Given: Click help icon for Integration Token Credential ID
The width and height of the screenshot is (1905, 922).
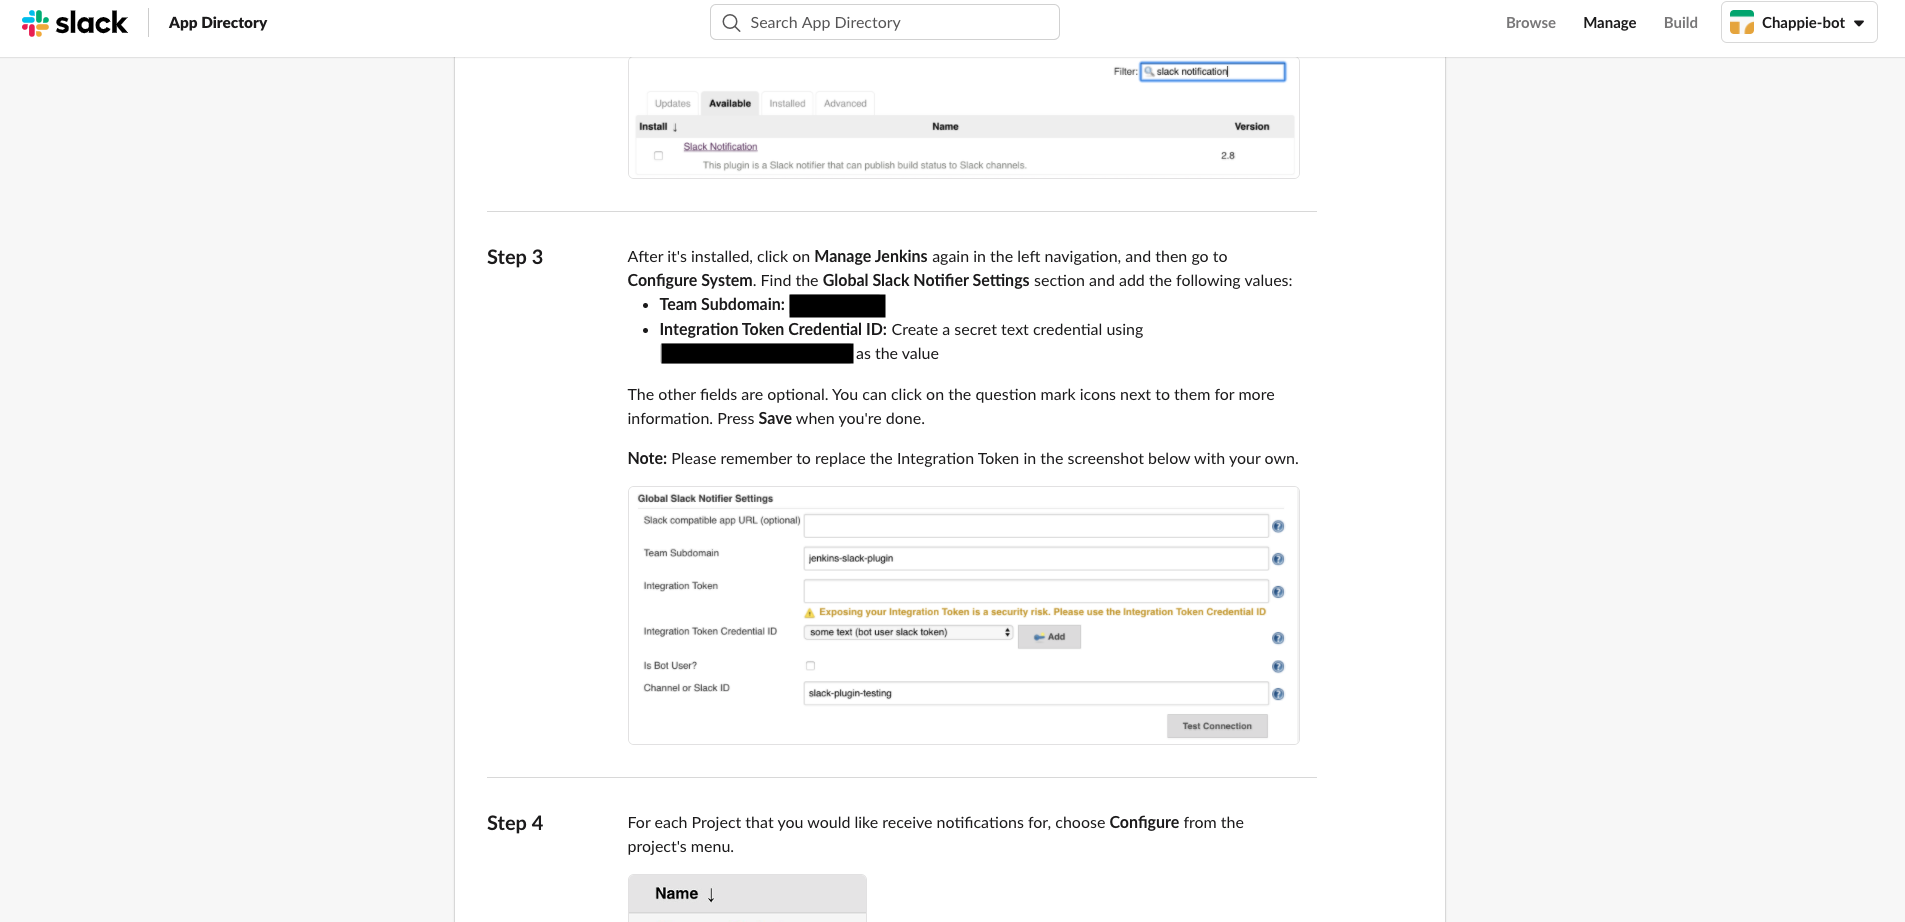Looking at the screenshot, I should tap(1278, 638).
